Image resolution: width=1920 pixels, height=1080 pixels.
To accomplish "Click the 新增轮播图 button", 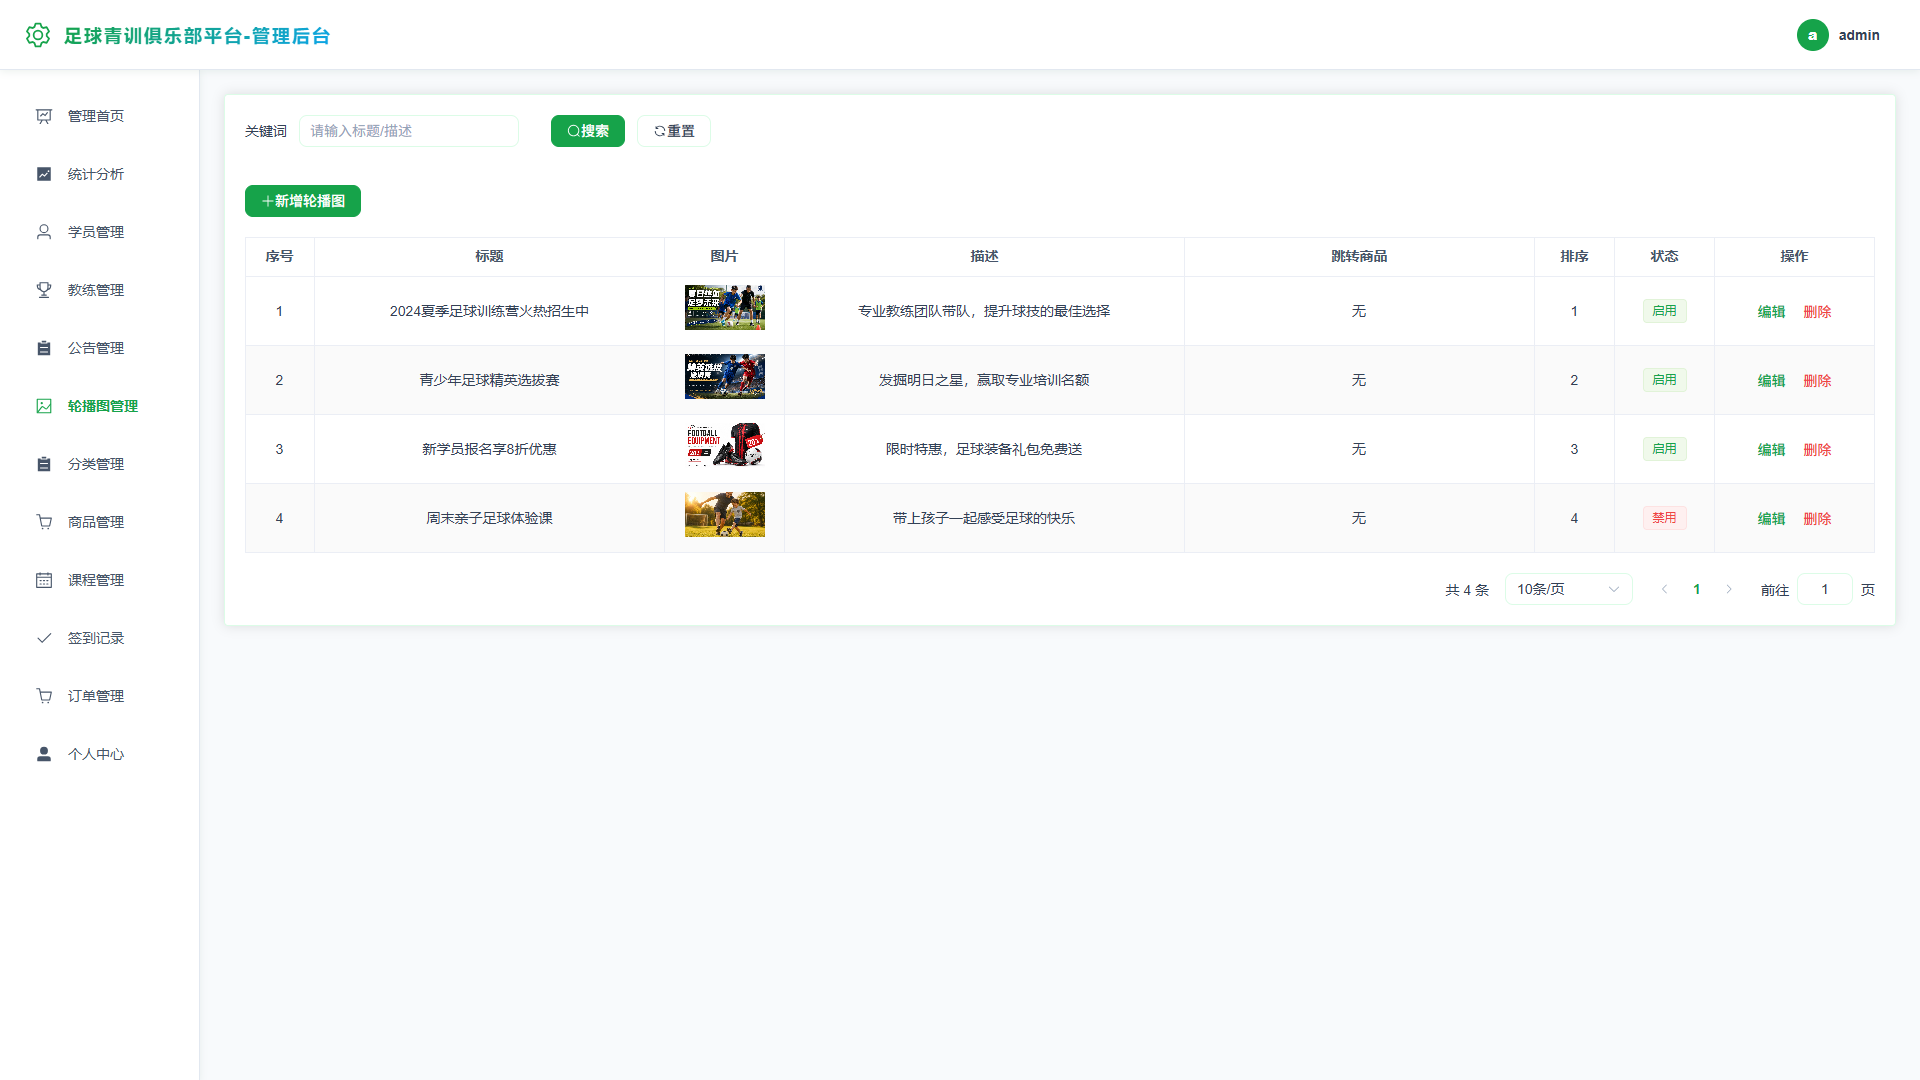I will click(303, 201).
